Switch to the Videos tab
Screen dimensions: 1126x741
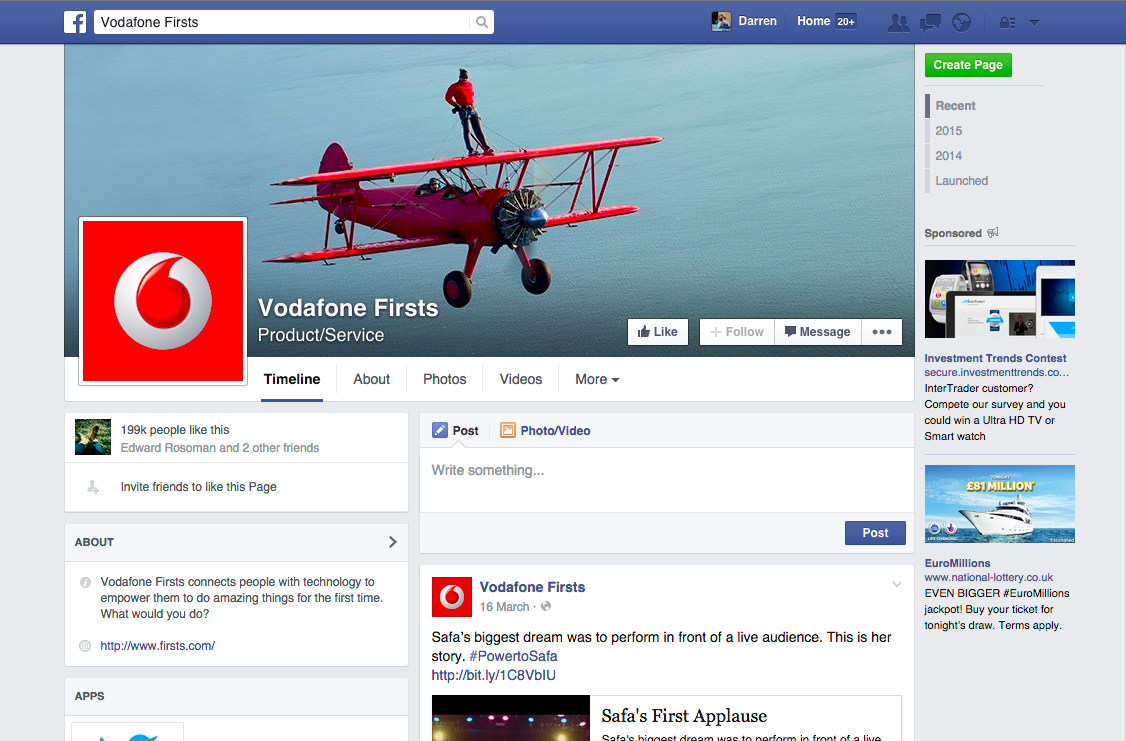pyautogui.click(x=521, y=379)
